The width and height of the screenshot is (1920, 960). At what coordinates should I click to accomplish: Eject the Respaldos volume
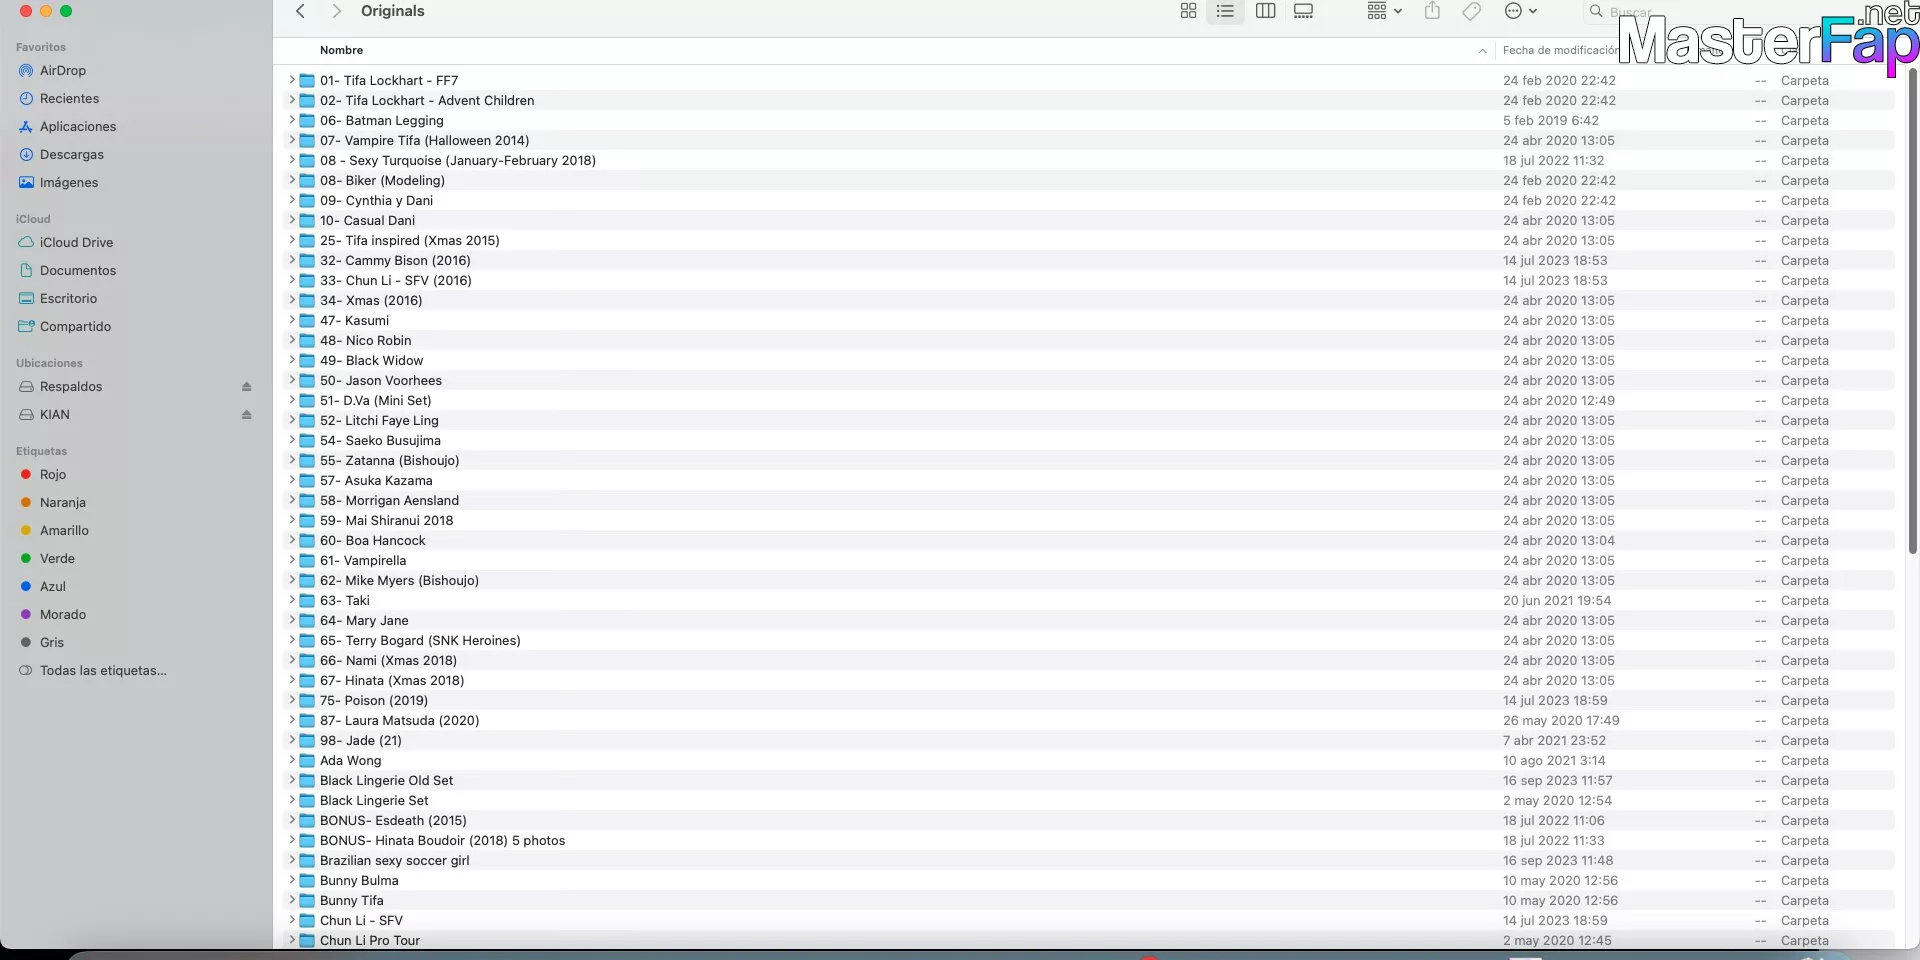(246, 387)
